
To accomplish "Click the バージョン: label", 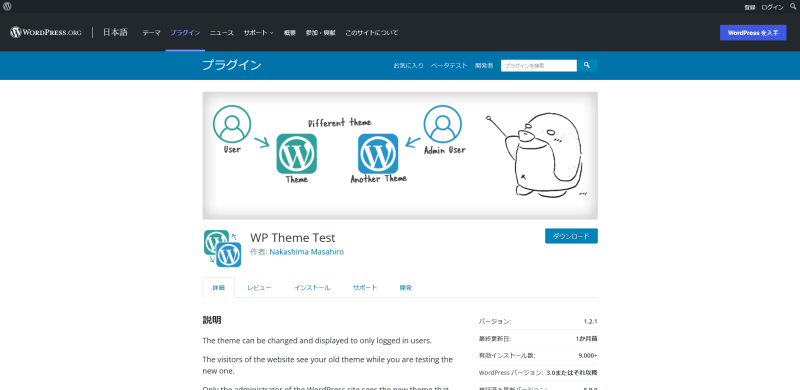I will click(x=495, y=322).
